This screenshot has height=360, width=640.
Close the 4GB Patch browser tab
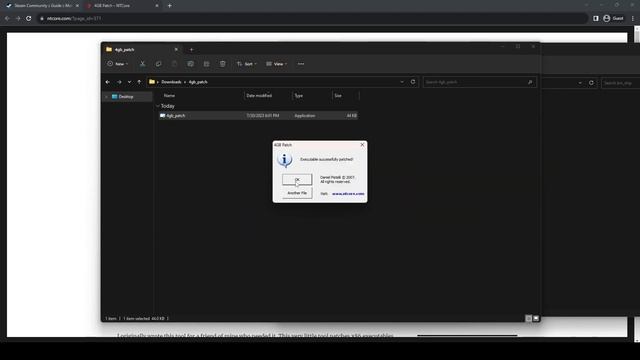[157, 6]
